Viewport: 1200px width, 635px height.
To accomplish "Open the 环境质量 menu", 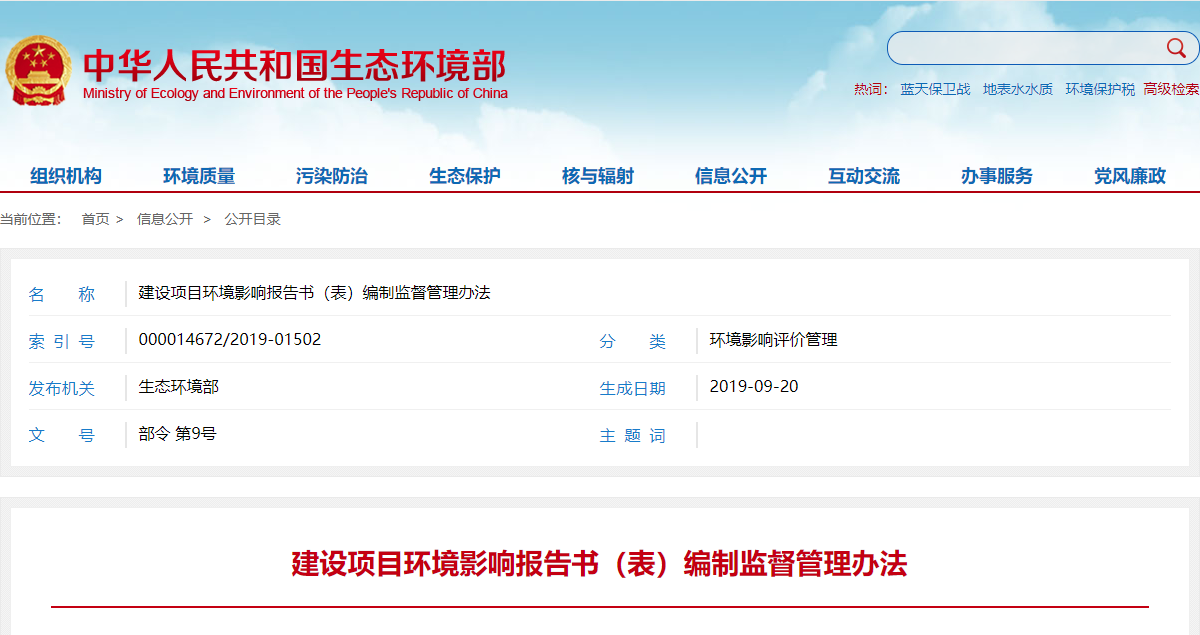I will click(x=199, y=176).
